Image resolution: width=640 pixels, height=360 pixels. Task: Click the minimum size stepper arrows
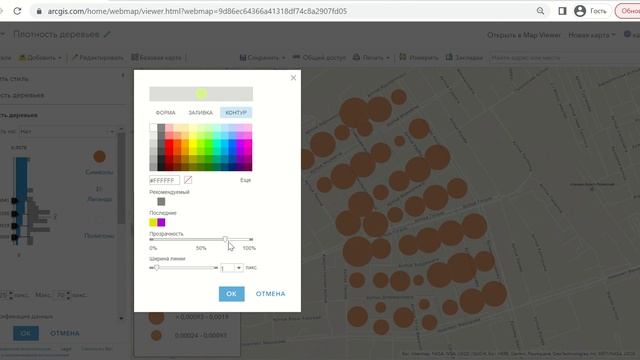pos(11,295)
